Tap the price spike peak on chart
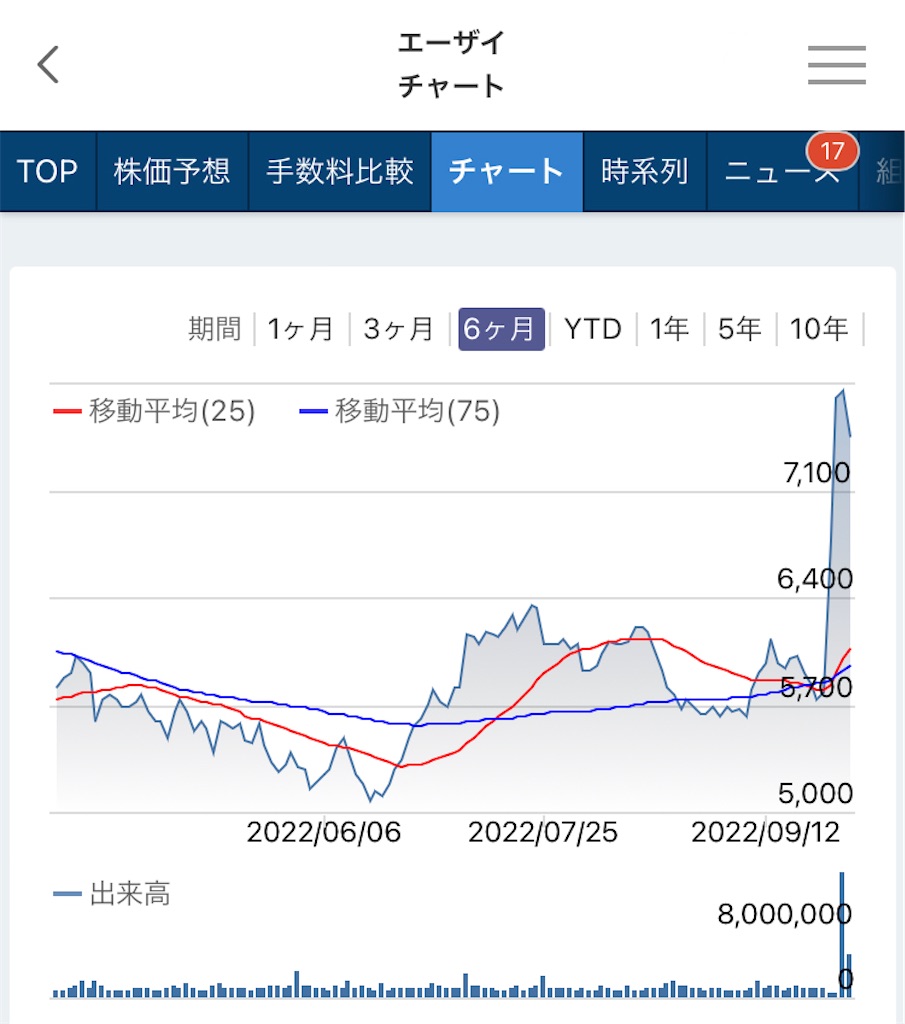Viewport: 905px width, 1024px height. (x=843, y=391)
